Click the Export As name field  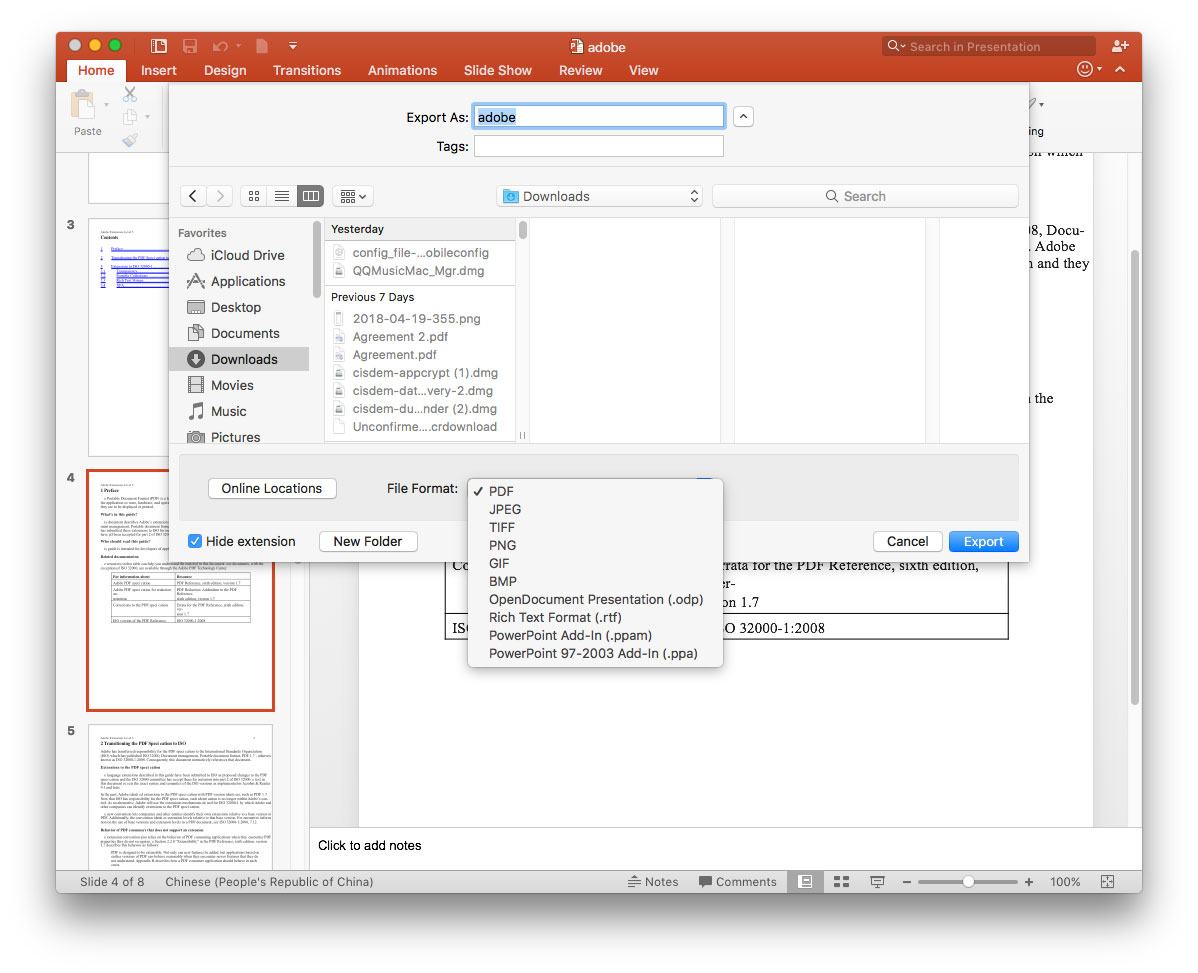(x=599, y=117)
